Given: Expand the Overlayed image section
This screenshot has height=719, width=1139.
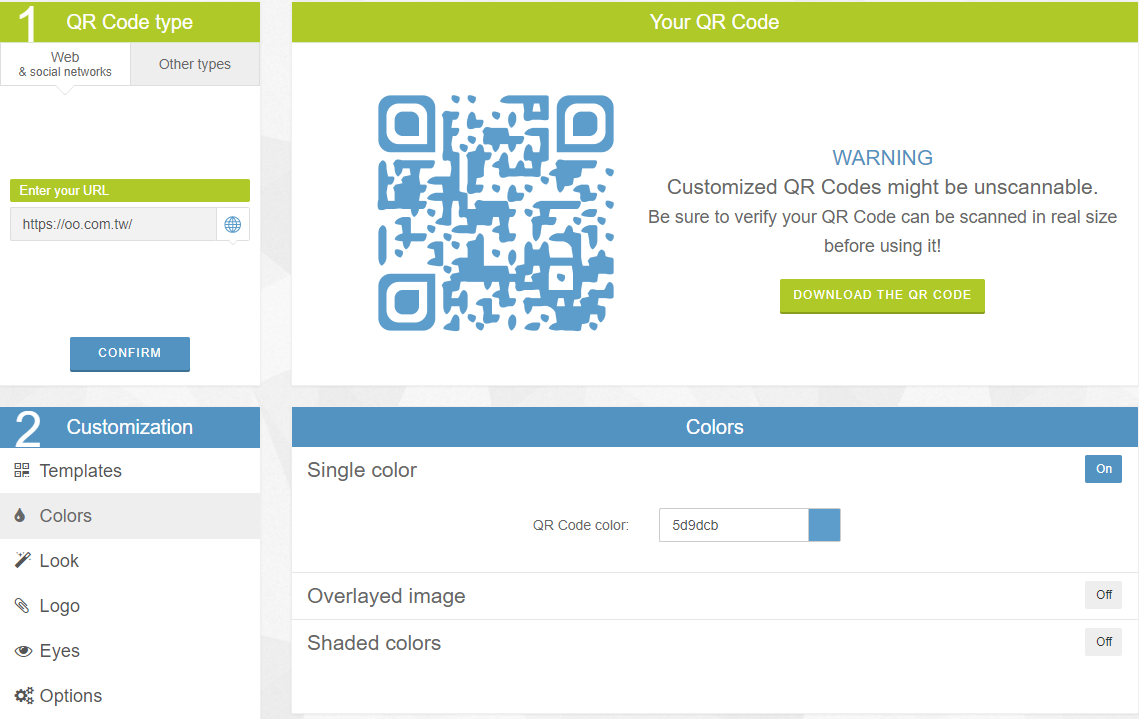Looking at the screenshot, I should (386, 596).
